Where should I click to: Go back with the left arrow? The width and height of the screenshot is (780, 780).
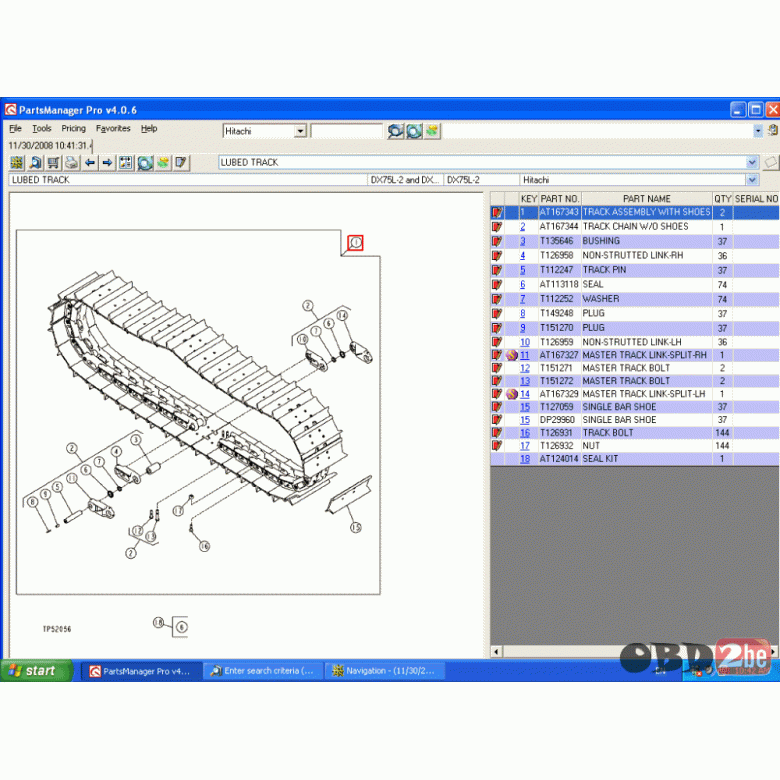[90, 163]
